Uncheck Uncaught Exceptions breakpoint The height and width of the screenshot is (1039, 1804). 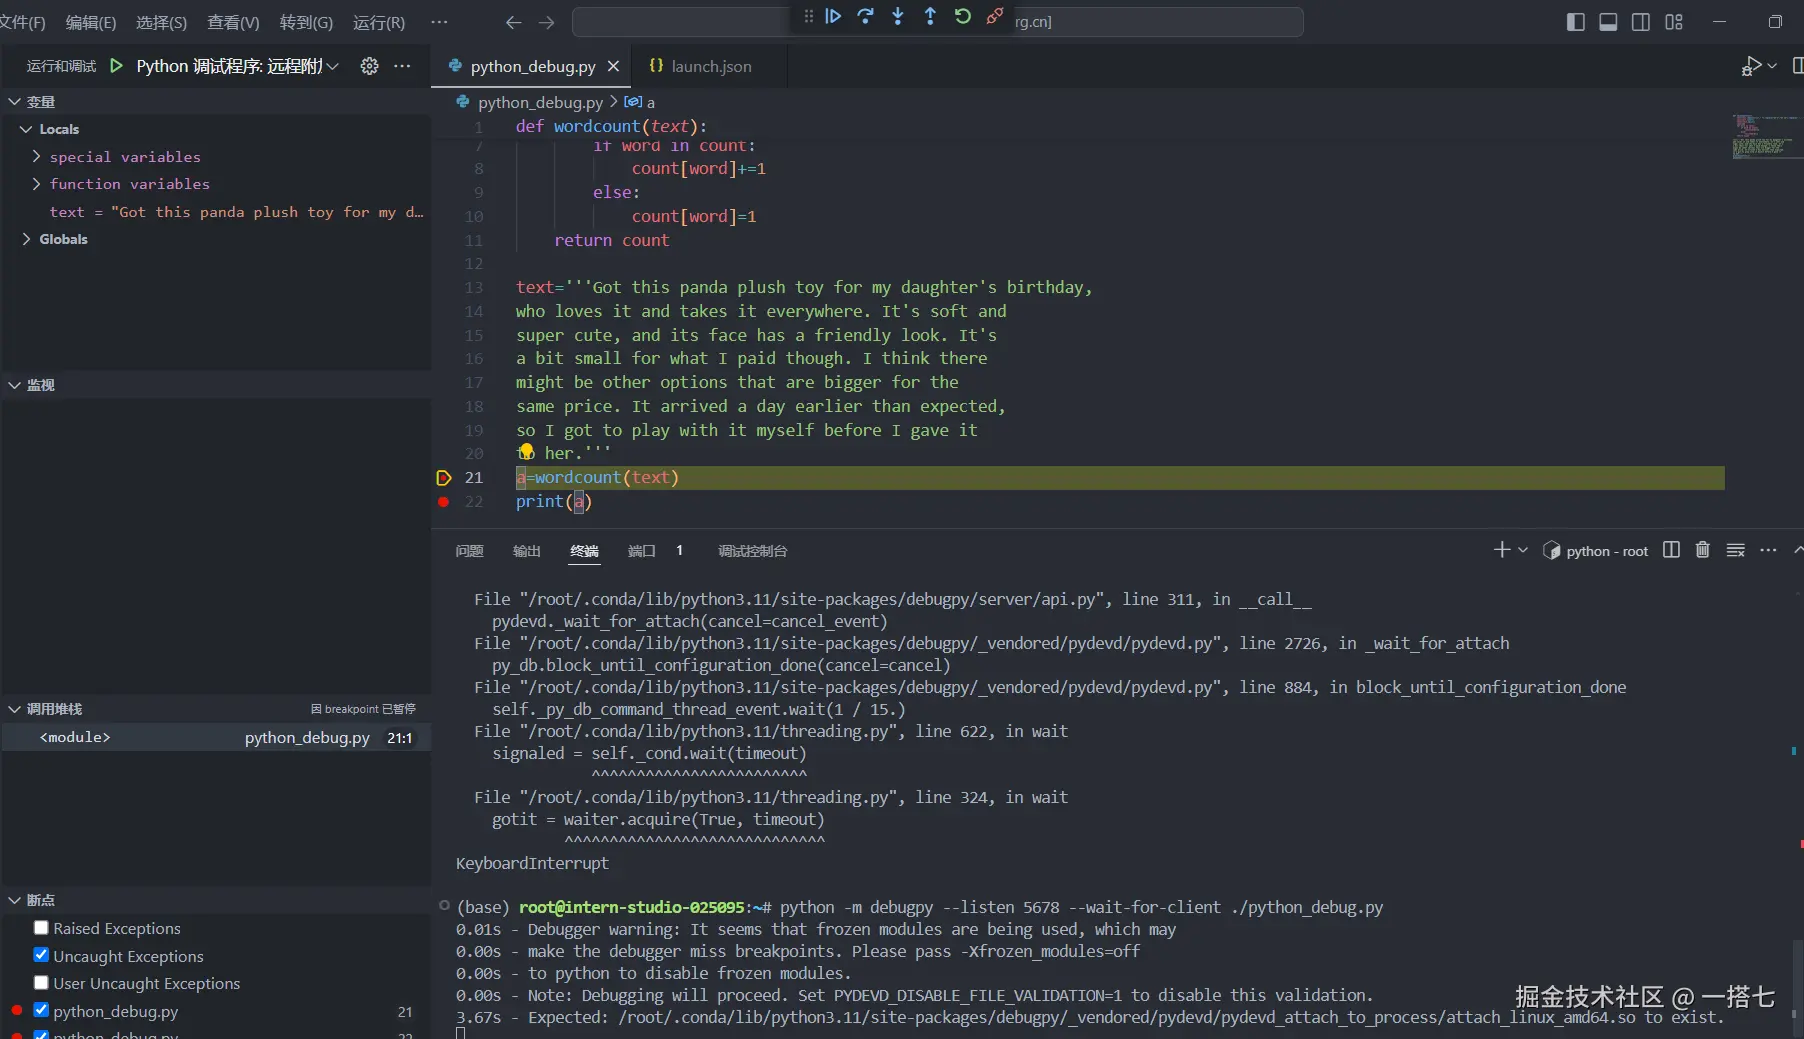[x=41, y=955]
